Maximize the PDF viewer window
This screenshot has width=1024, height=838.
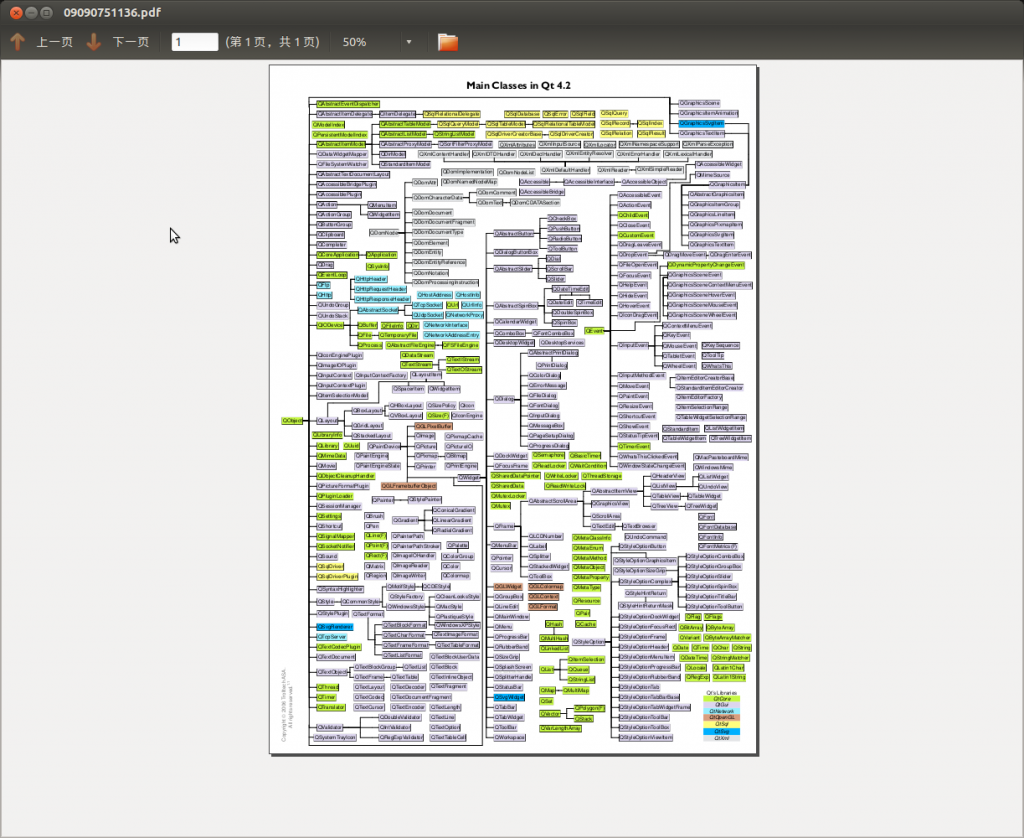coord(46,12)
